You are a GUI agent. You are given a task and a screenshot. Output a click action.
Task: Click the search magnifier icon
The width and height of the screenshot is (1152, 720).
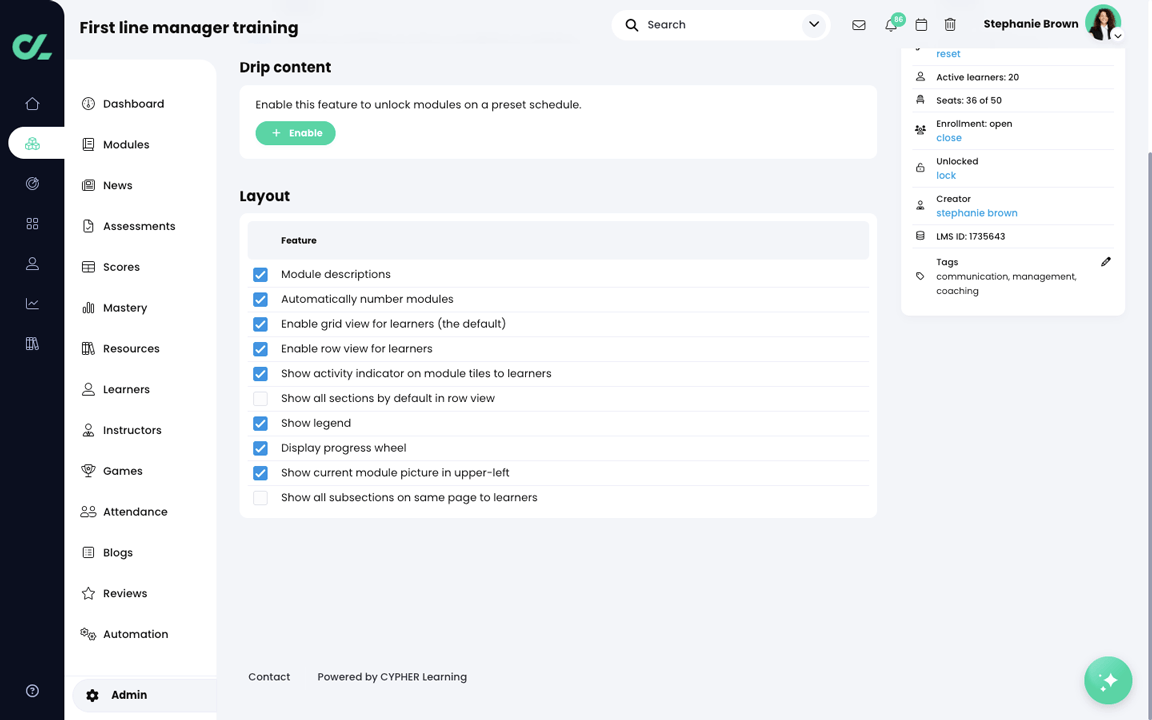point(632,25)
